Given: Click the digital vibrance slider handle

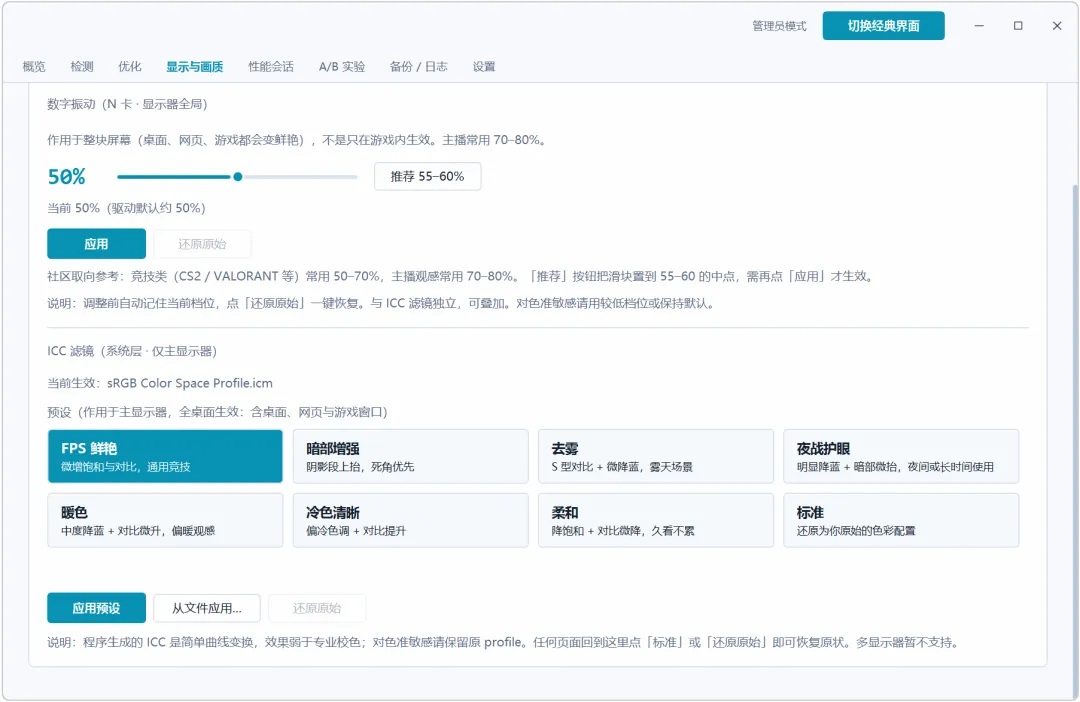Looking at the screenshot, I should click(x=238, y=177).
